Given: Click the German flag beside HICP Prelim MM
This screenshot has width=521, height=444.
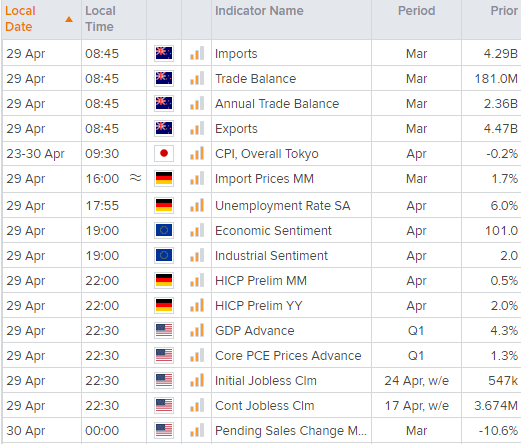Looking at the screenshot, I should 164,280.
